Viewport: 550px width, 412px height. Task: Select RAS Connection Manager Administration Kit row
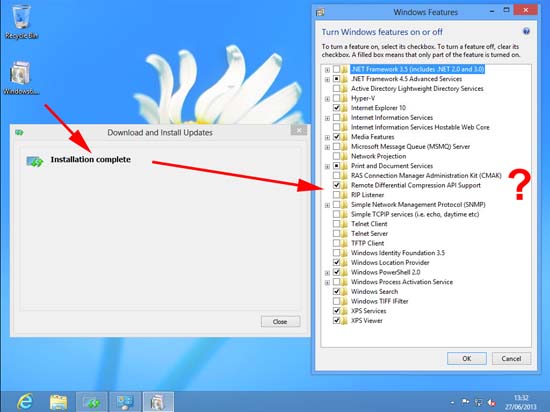click(426, 175)
